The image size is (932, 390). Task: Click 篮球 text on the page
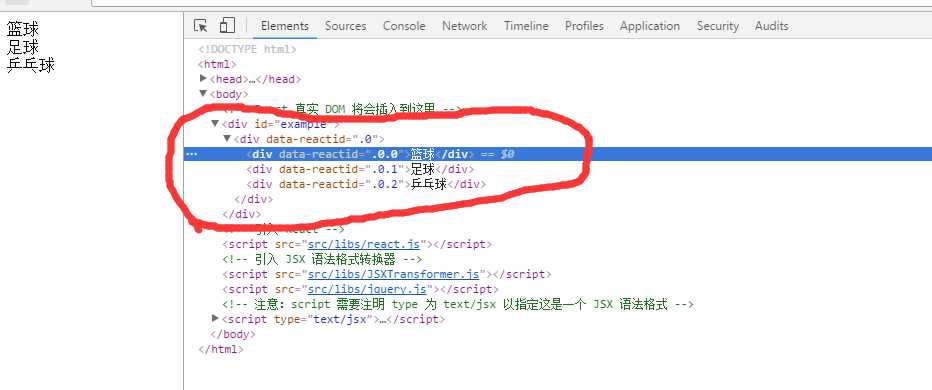point(23,28)
